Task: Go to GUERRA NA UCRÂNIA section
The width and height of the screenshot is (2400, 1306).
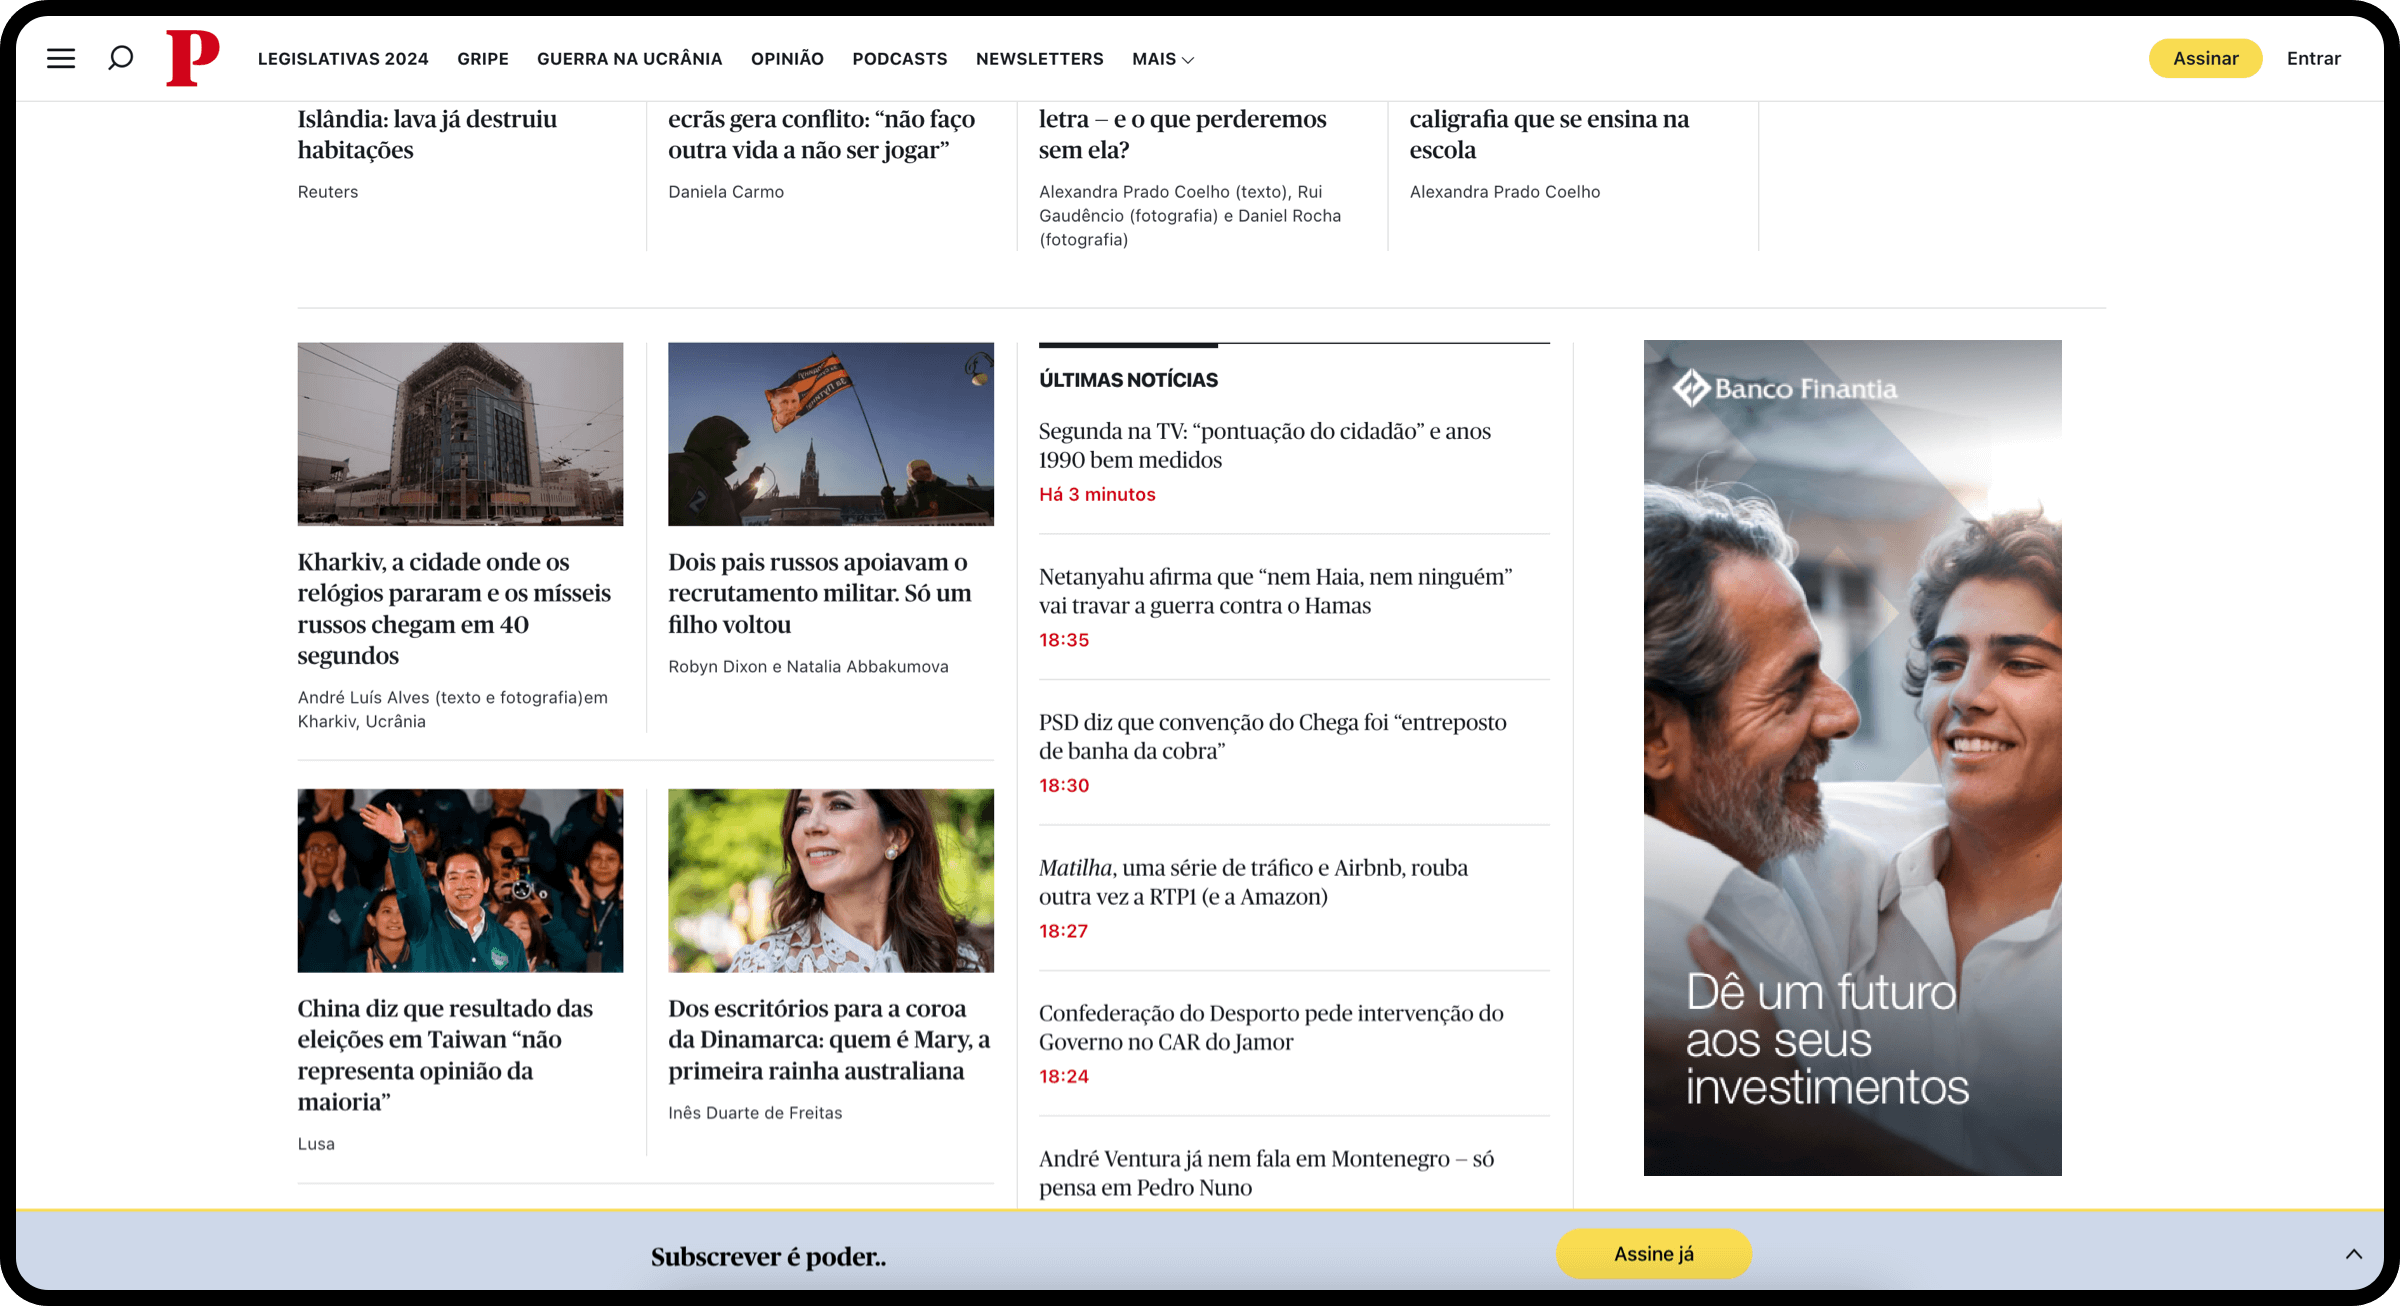Action: (629, 59)
